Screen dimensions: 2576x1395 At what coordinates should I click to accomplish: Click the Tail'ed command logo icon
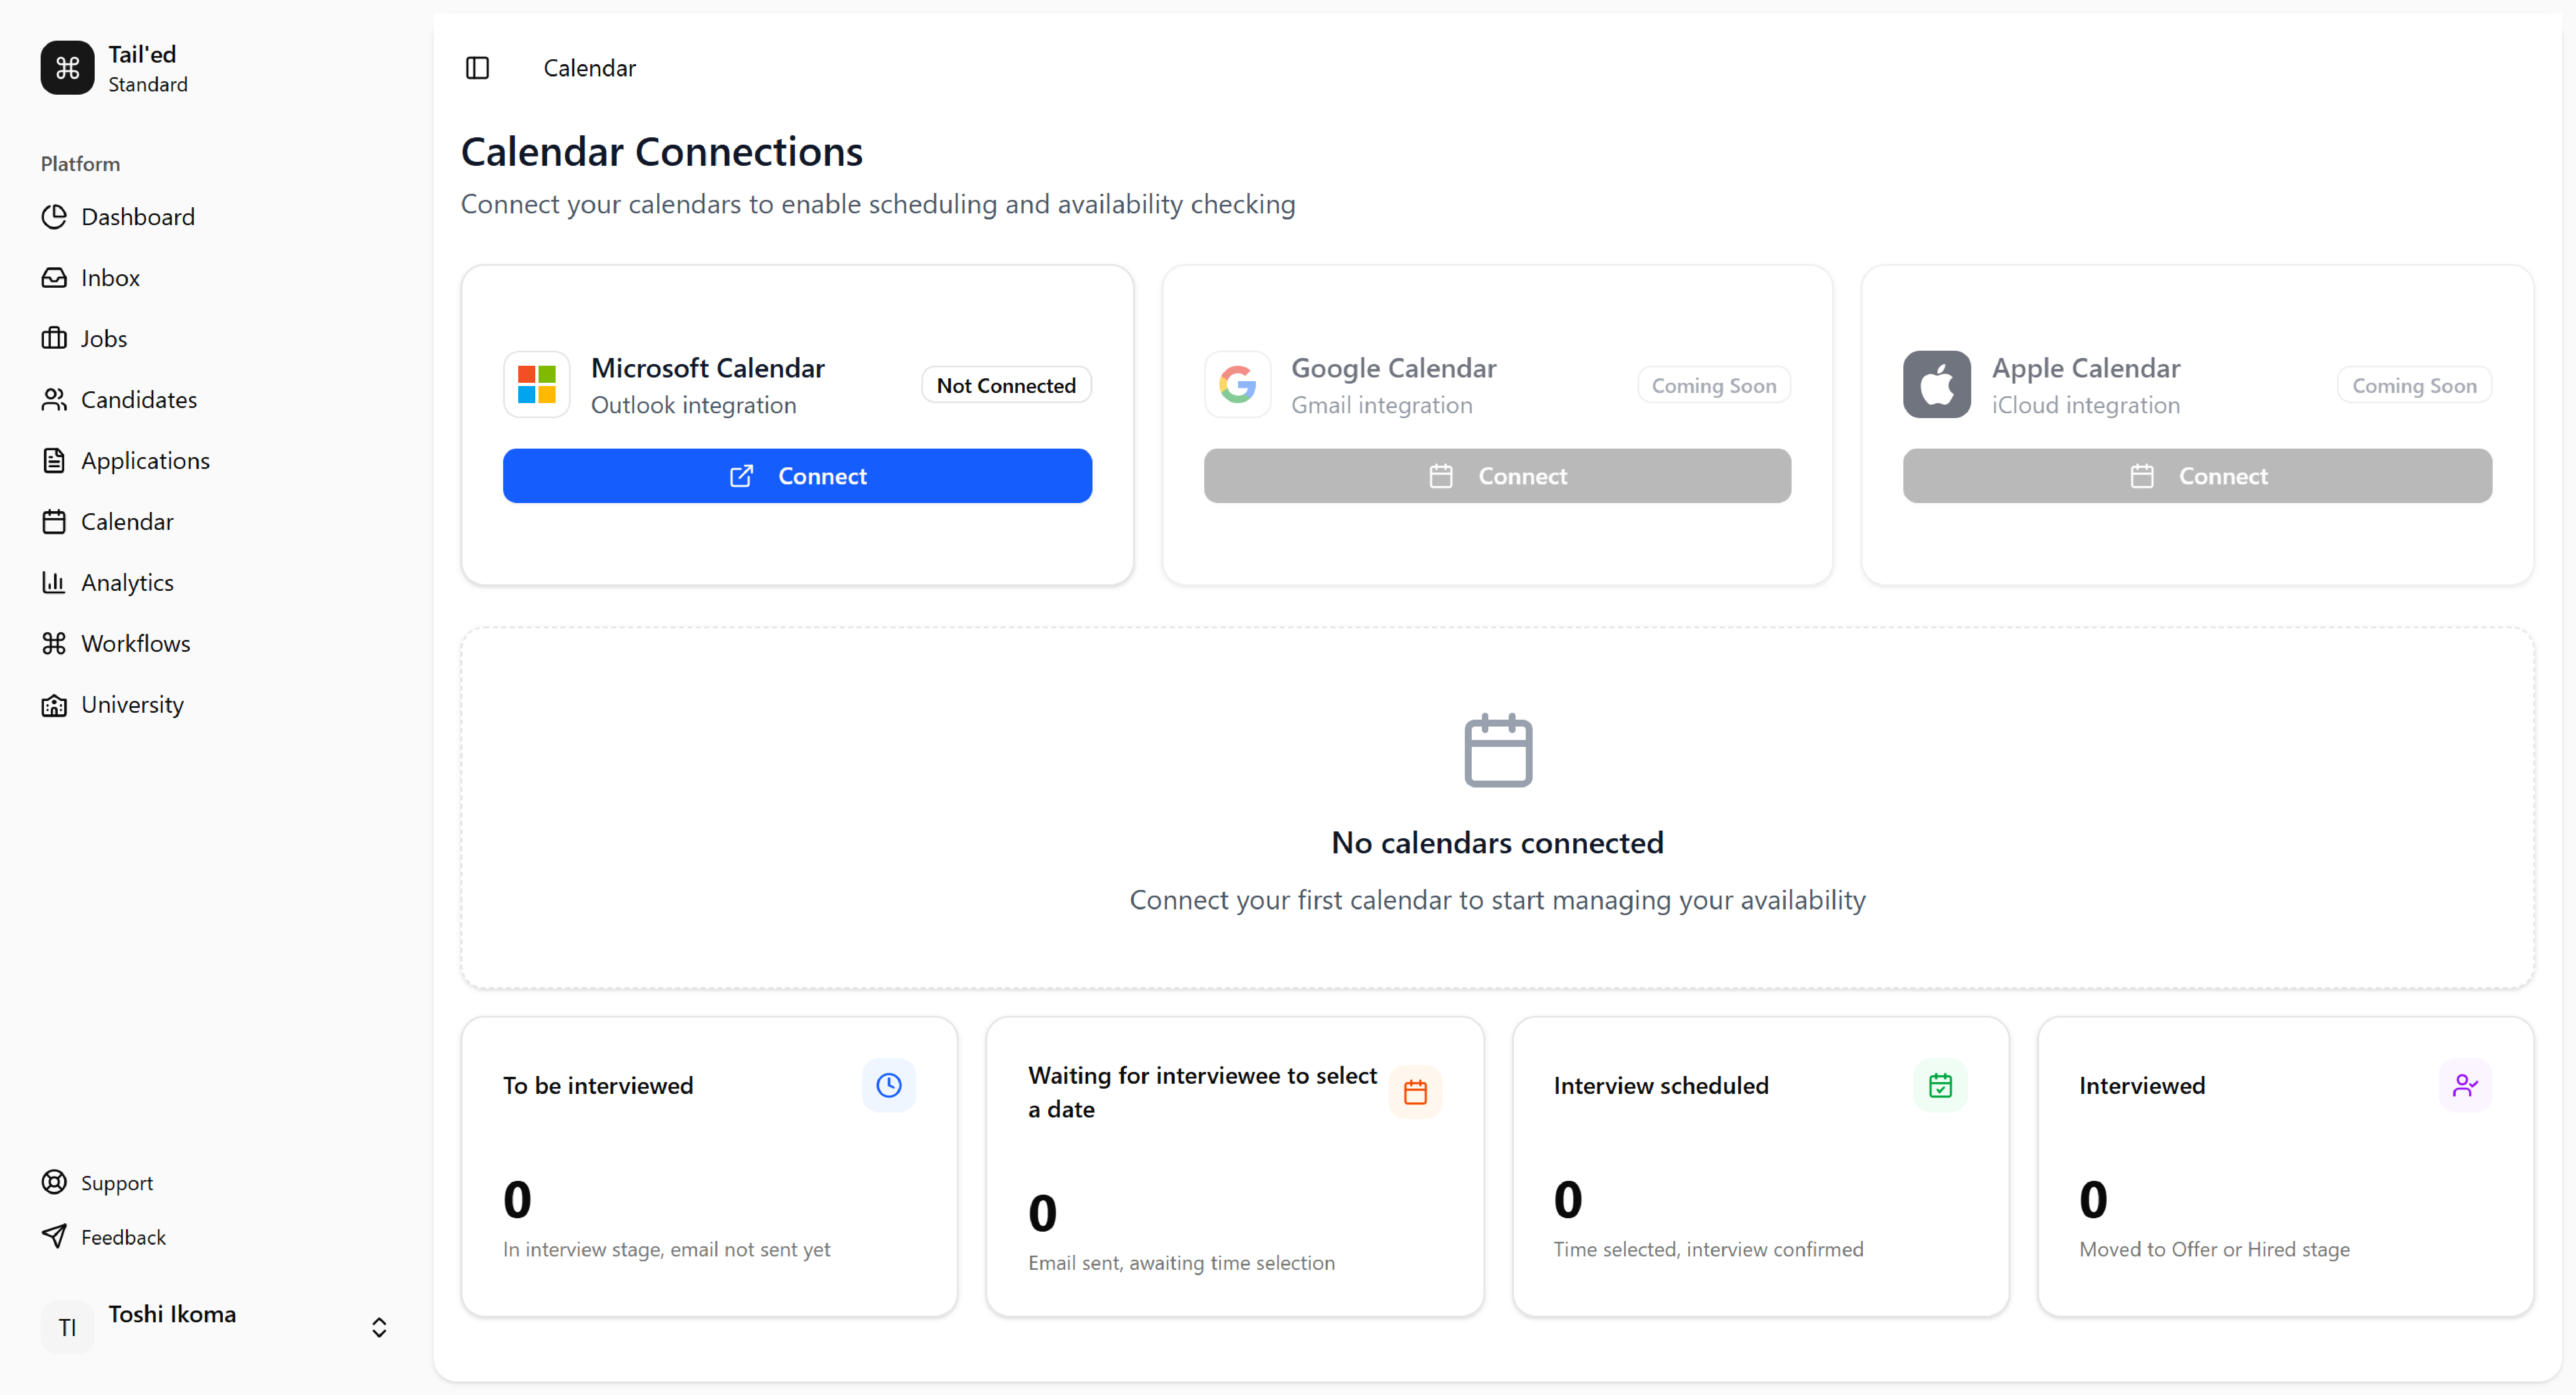pyautogui.click(x=67, y=68)
